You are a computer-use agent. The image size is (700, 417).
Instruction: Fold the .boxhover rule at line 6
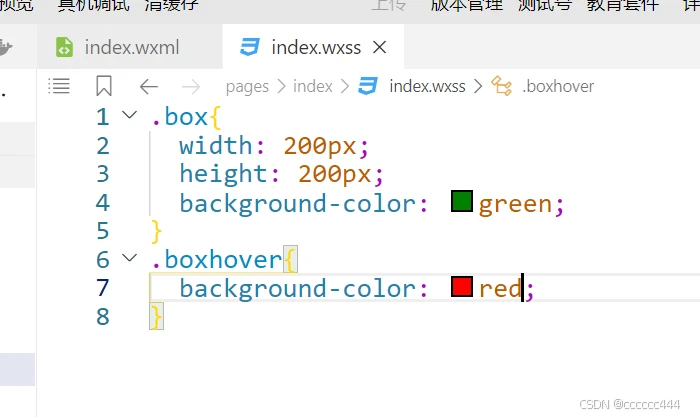coord(129,259)
